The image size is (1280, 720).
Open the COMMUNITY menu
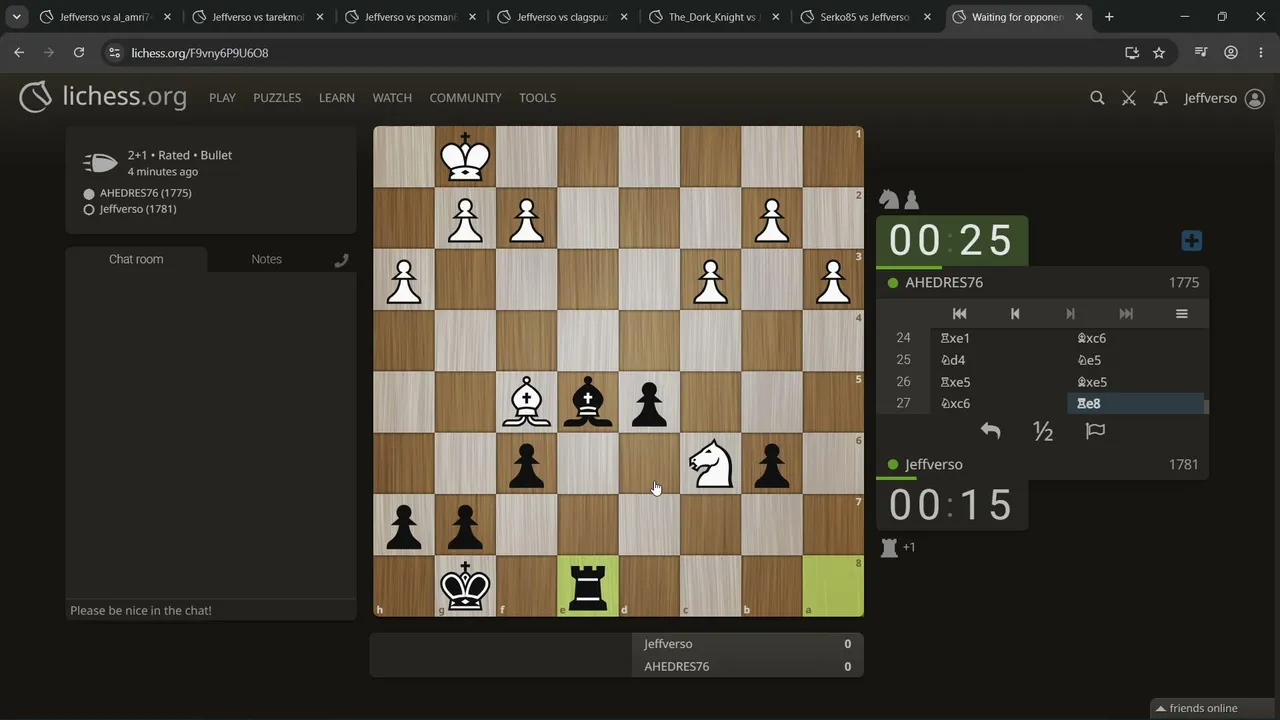tap(465, 98)
